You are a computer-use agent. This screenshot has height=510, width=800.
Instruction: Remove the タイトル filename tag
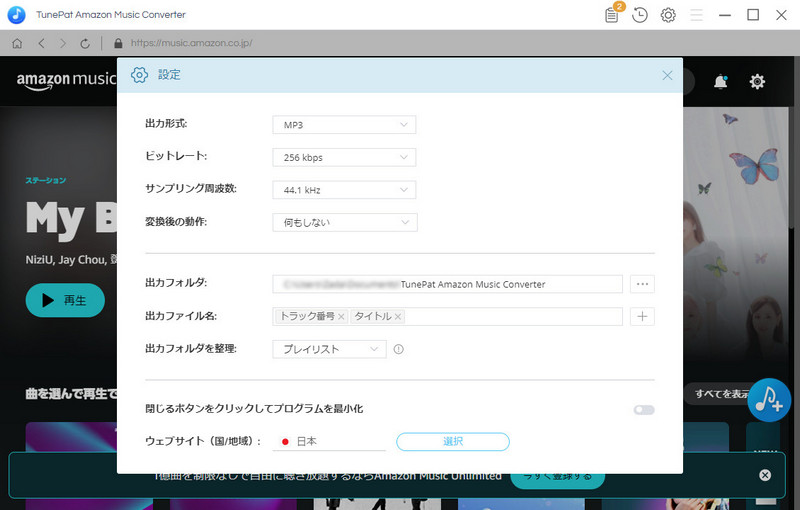tap(398, 317)
